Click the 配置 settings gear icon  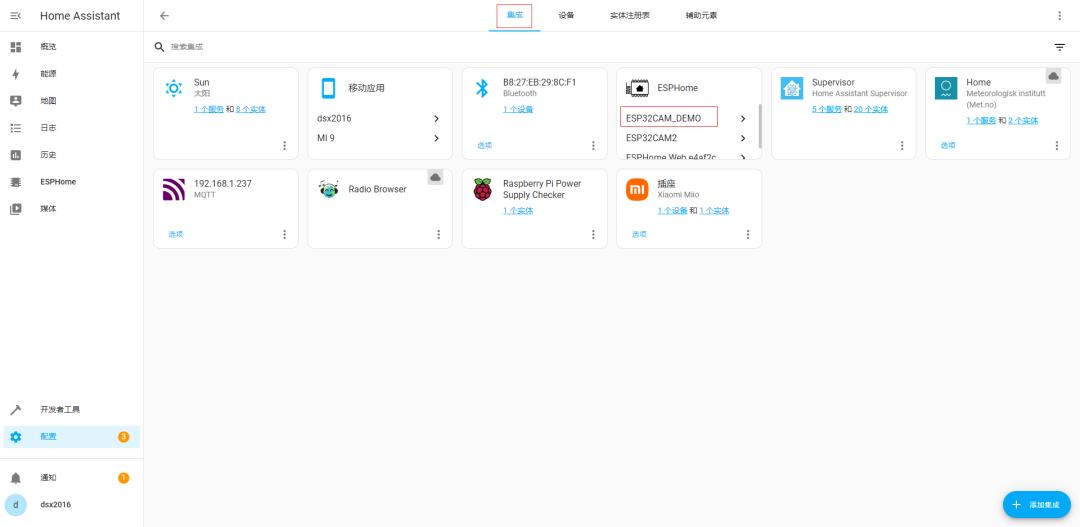tap(16, 437)
